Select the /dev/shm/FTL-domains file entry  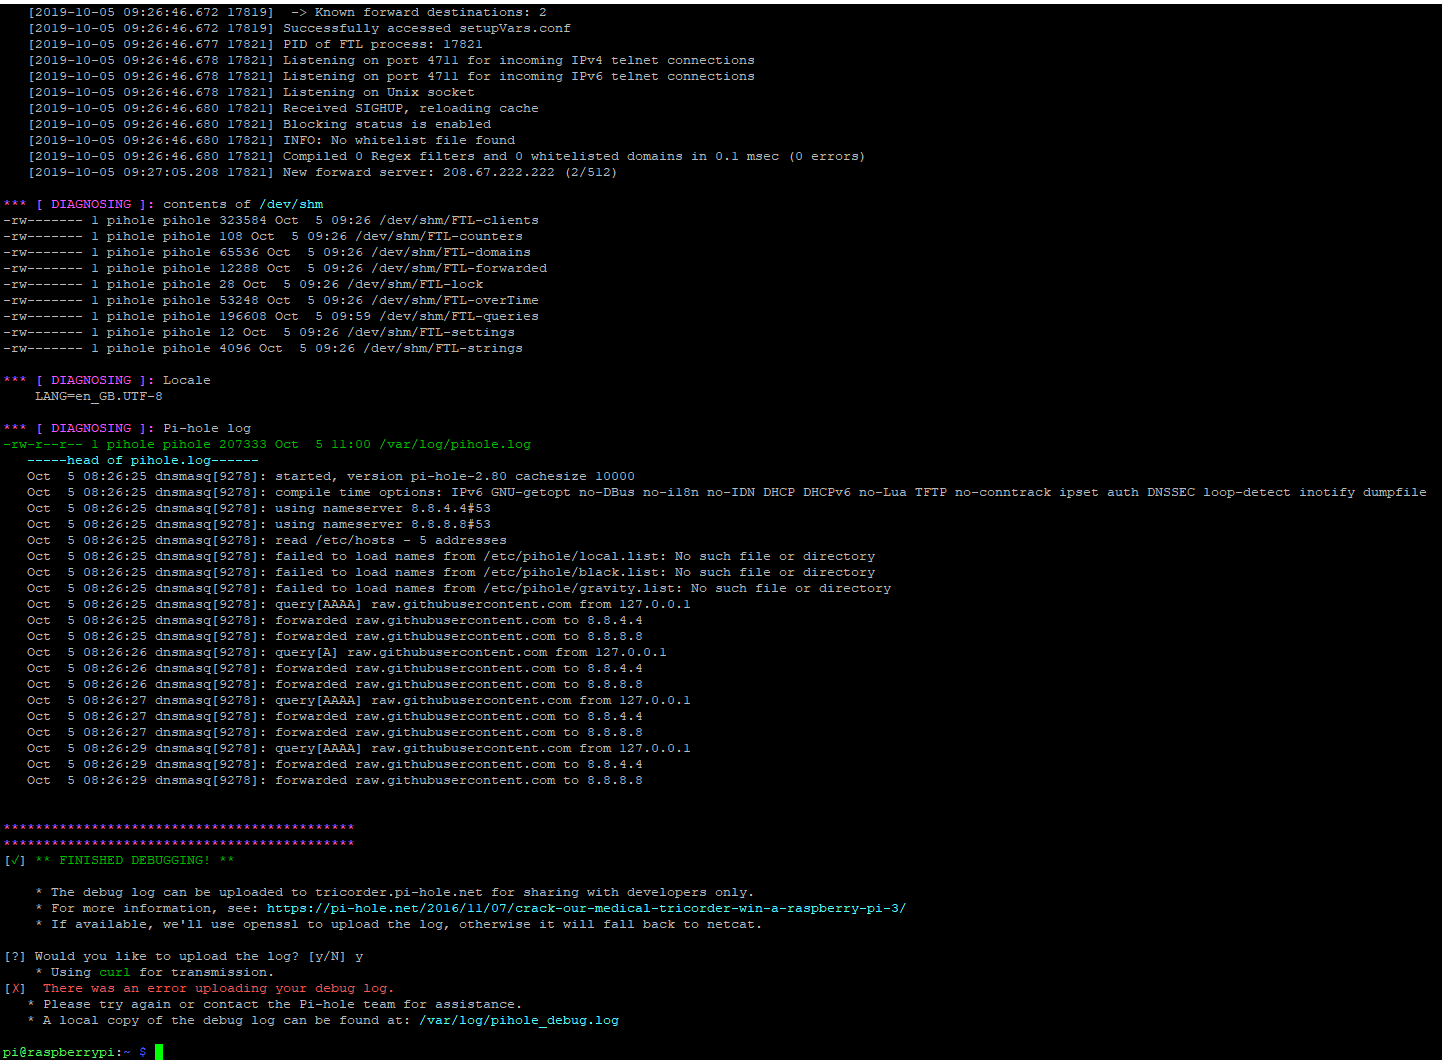click(267, 252)
